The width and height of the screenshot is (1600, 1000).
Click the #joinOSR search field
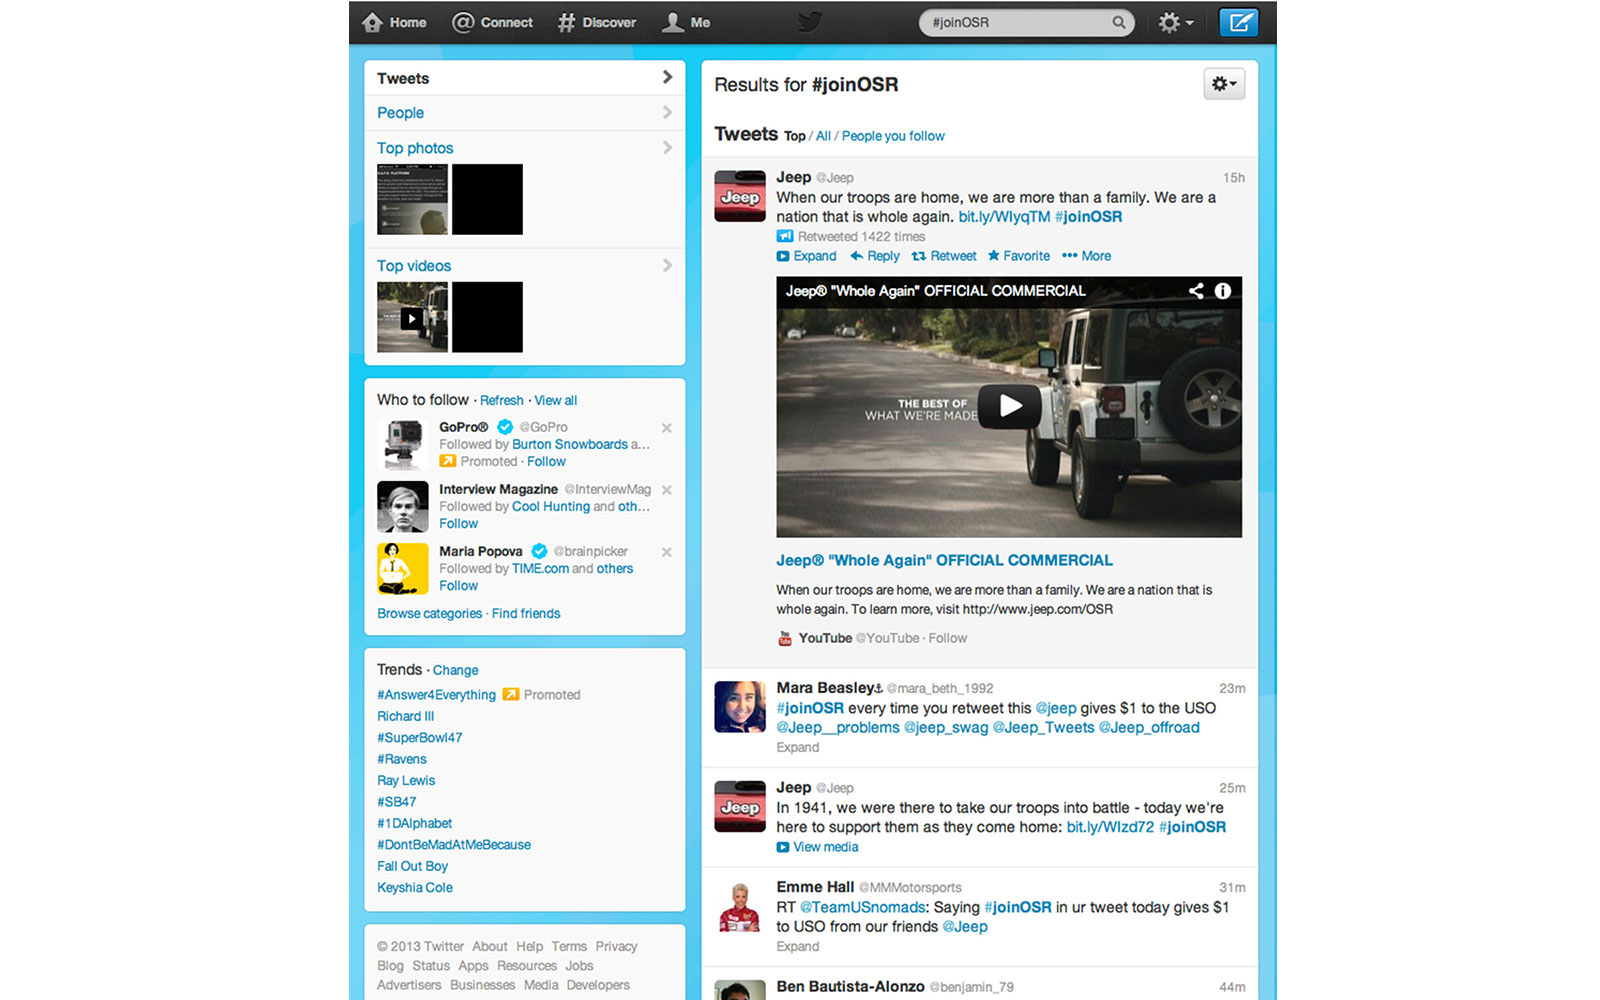click(x=1015, y=22)
